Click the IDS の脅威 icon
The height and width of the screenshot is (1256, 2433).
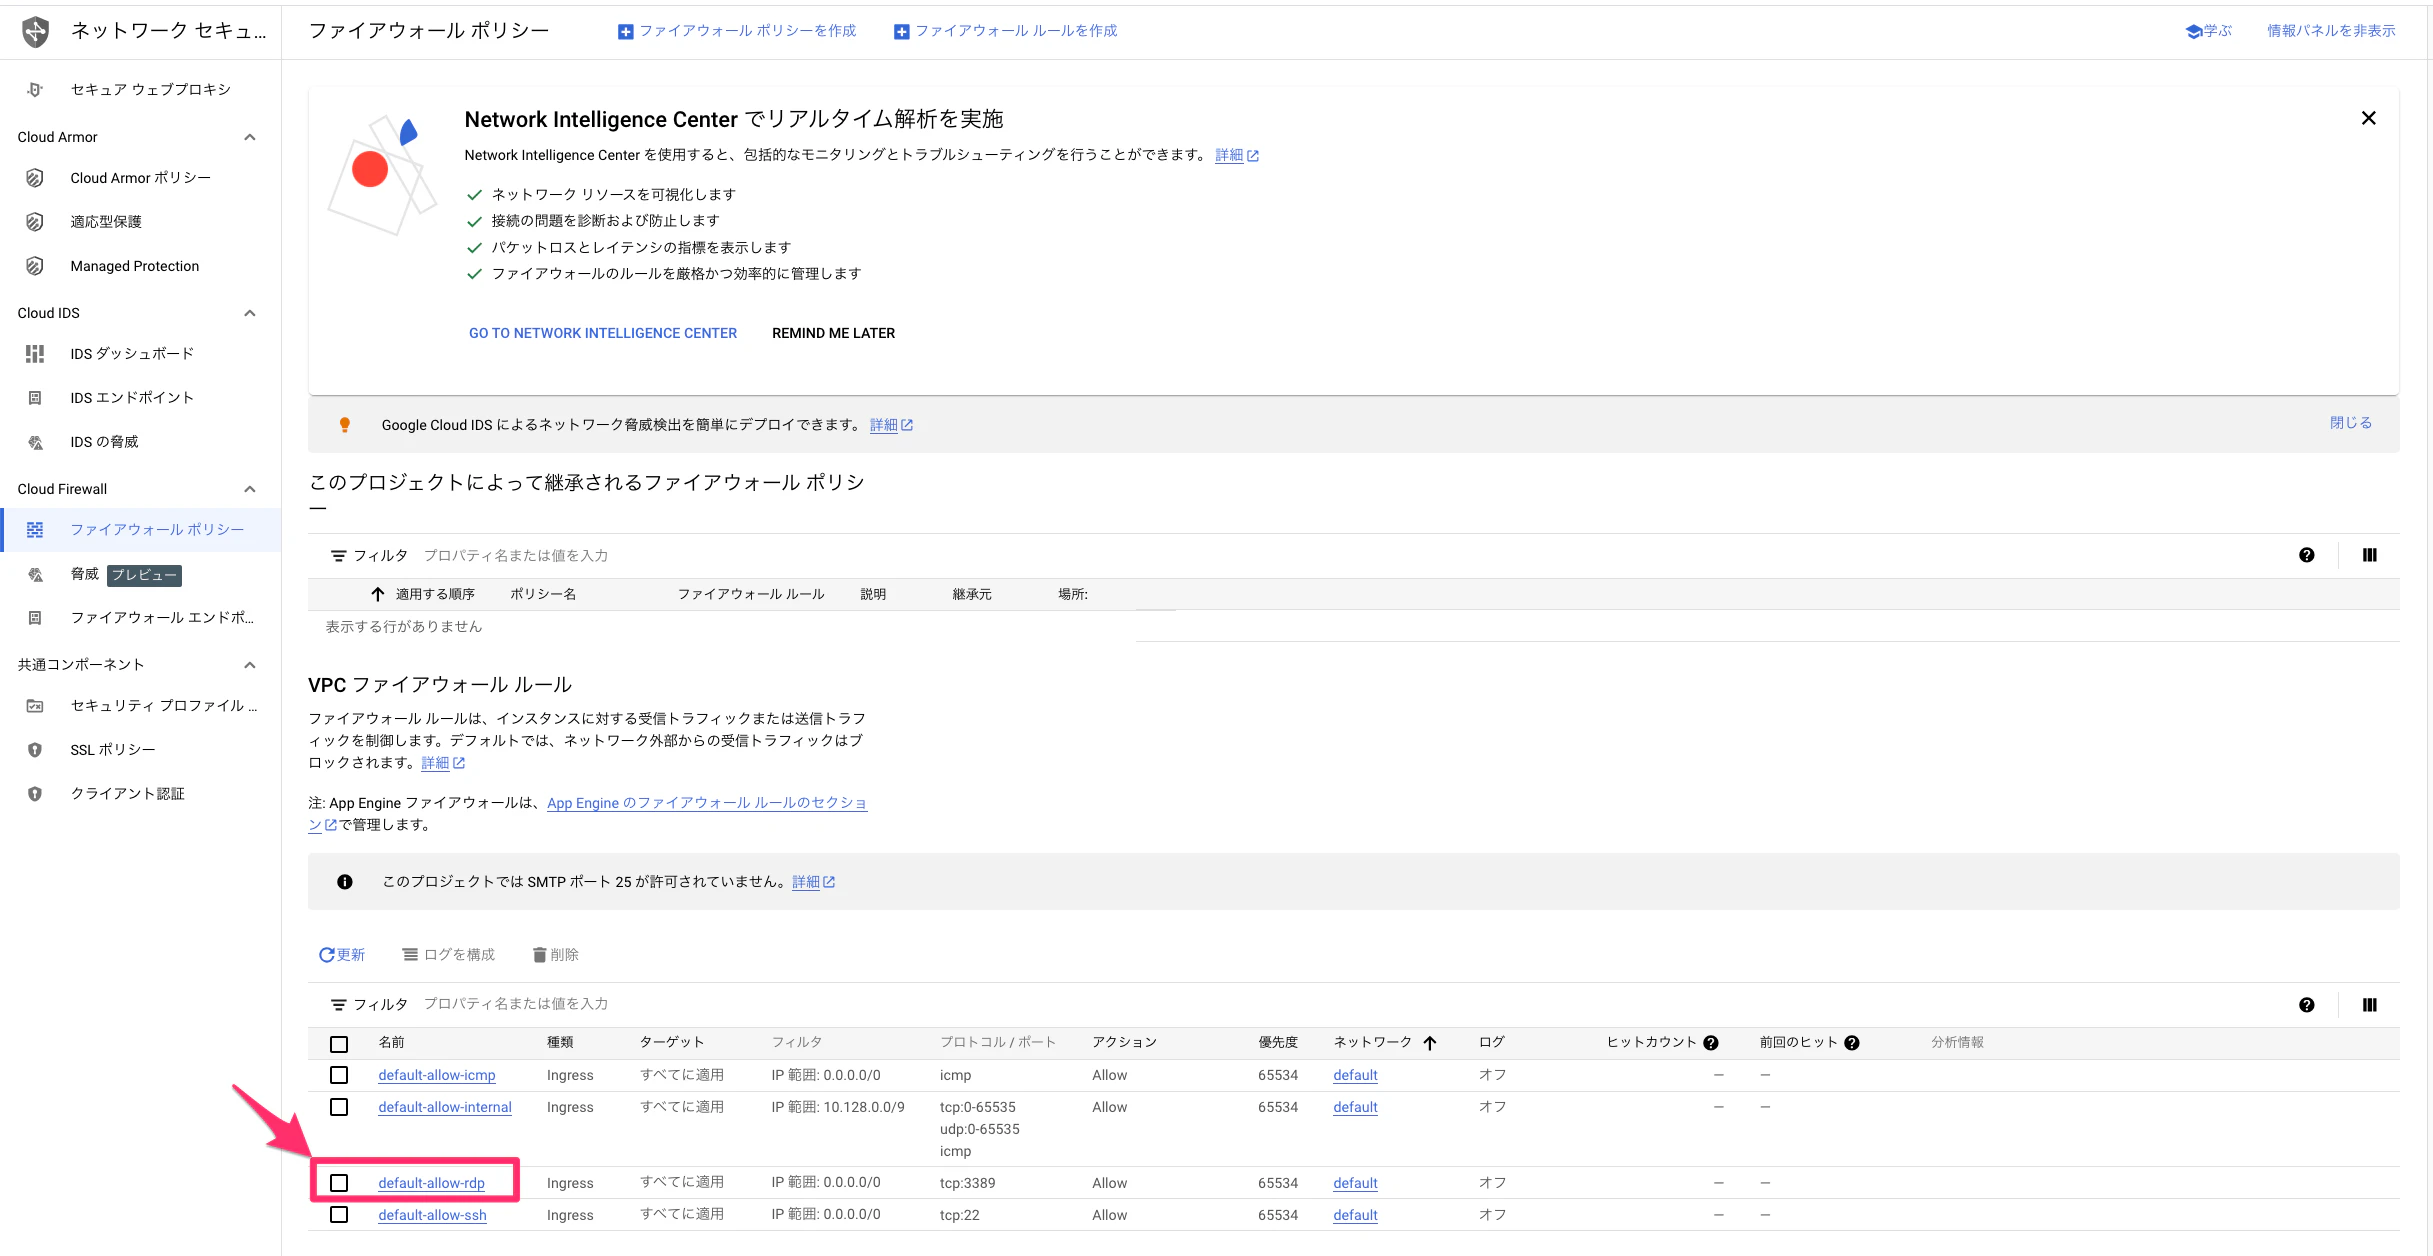(x=35, y=442)
